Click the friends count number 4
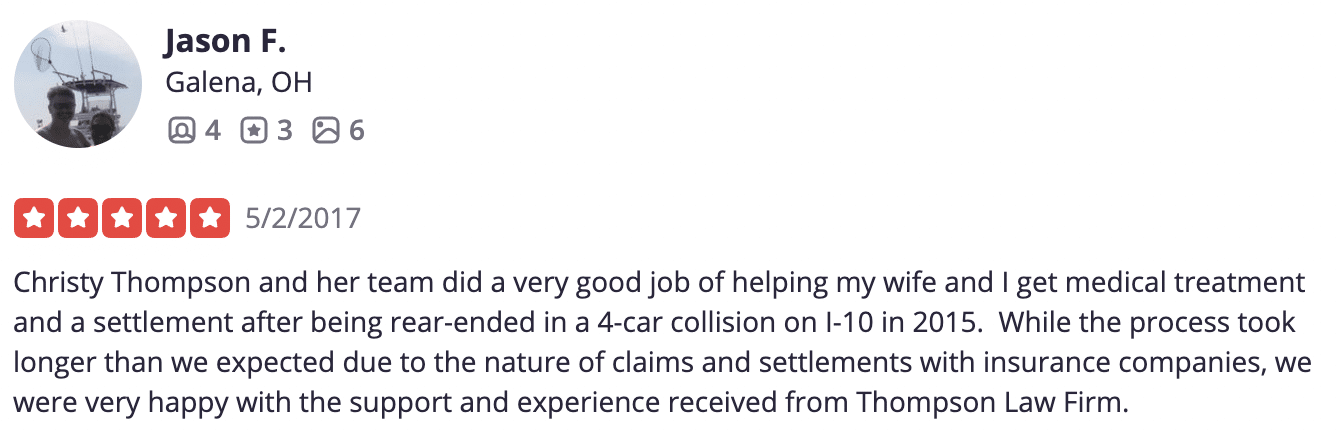The image size is (1340, 442). tap(212, 130)
